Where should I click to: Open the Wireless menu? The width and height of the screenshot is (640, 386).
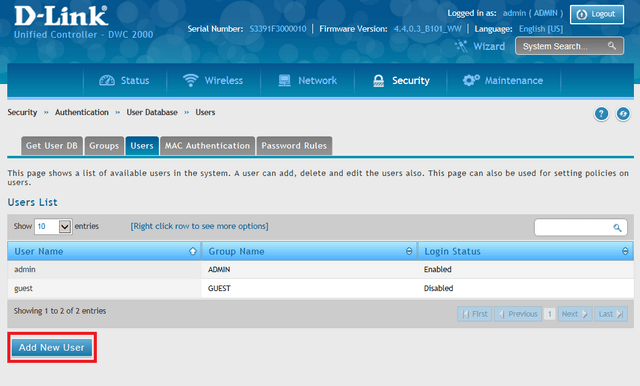[213, 80]
